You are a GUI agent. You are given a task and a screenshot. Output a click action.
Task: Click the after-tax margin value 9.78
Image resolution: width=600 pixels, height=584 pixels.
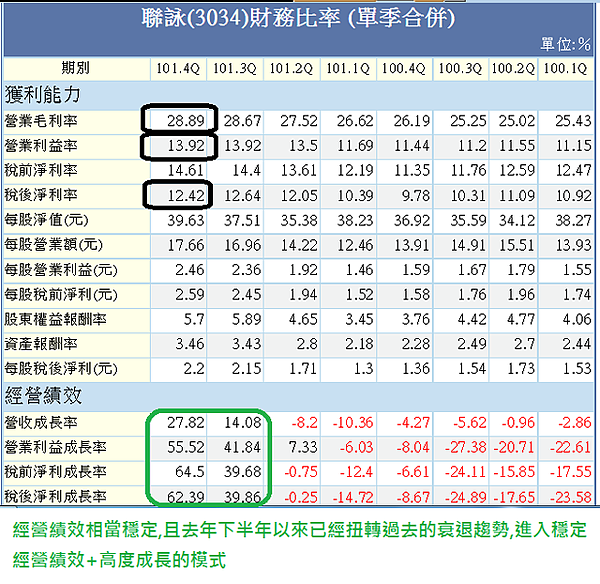(x=416, y=196)
